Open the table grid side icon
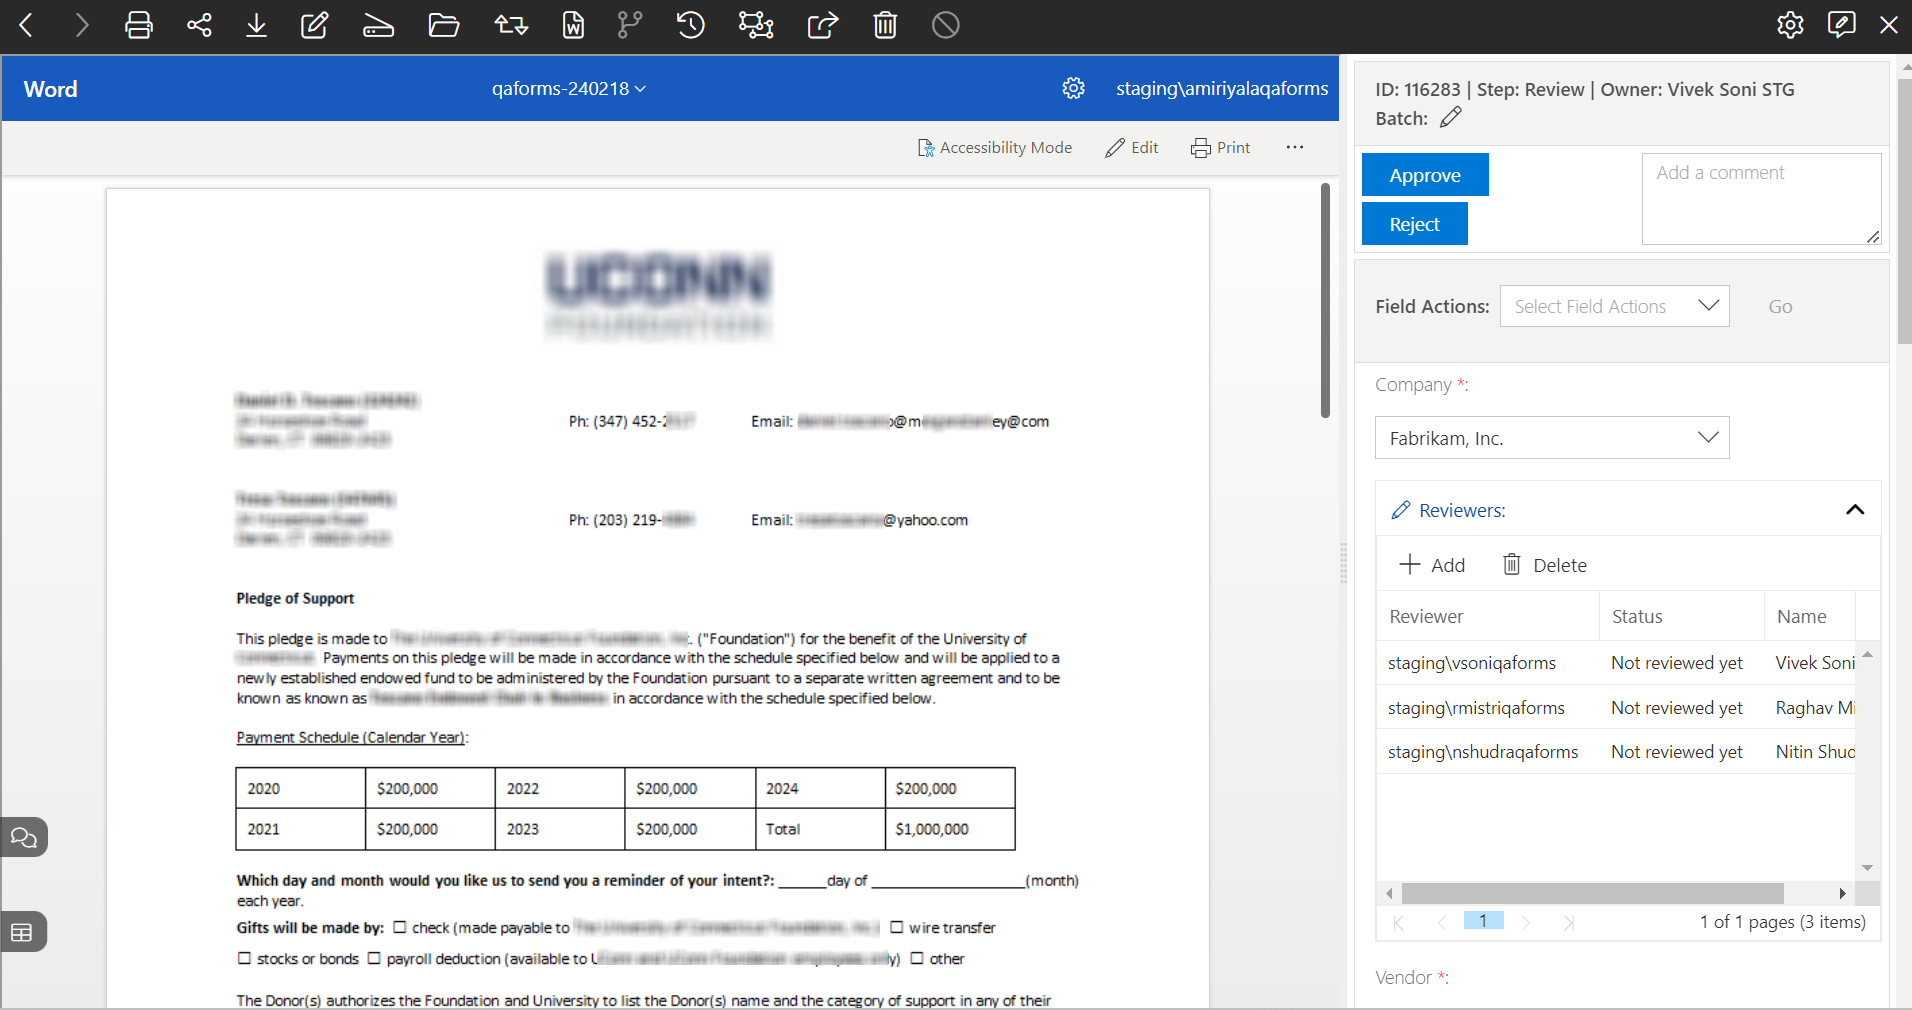The width and height of the screenshot is (1912, 1010). [24, 932]
